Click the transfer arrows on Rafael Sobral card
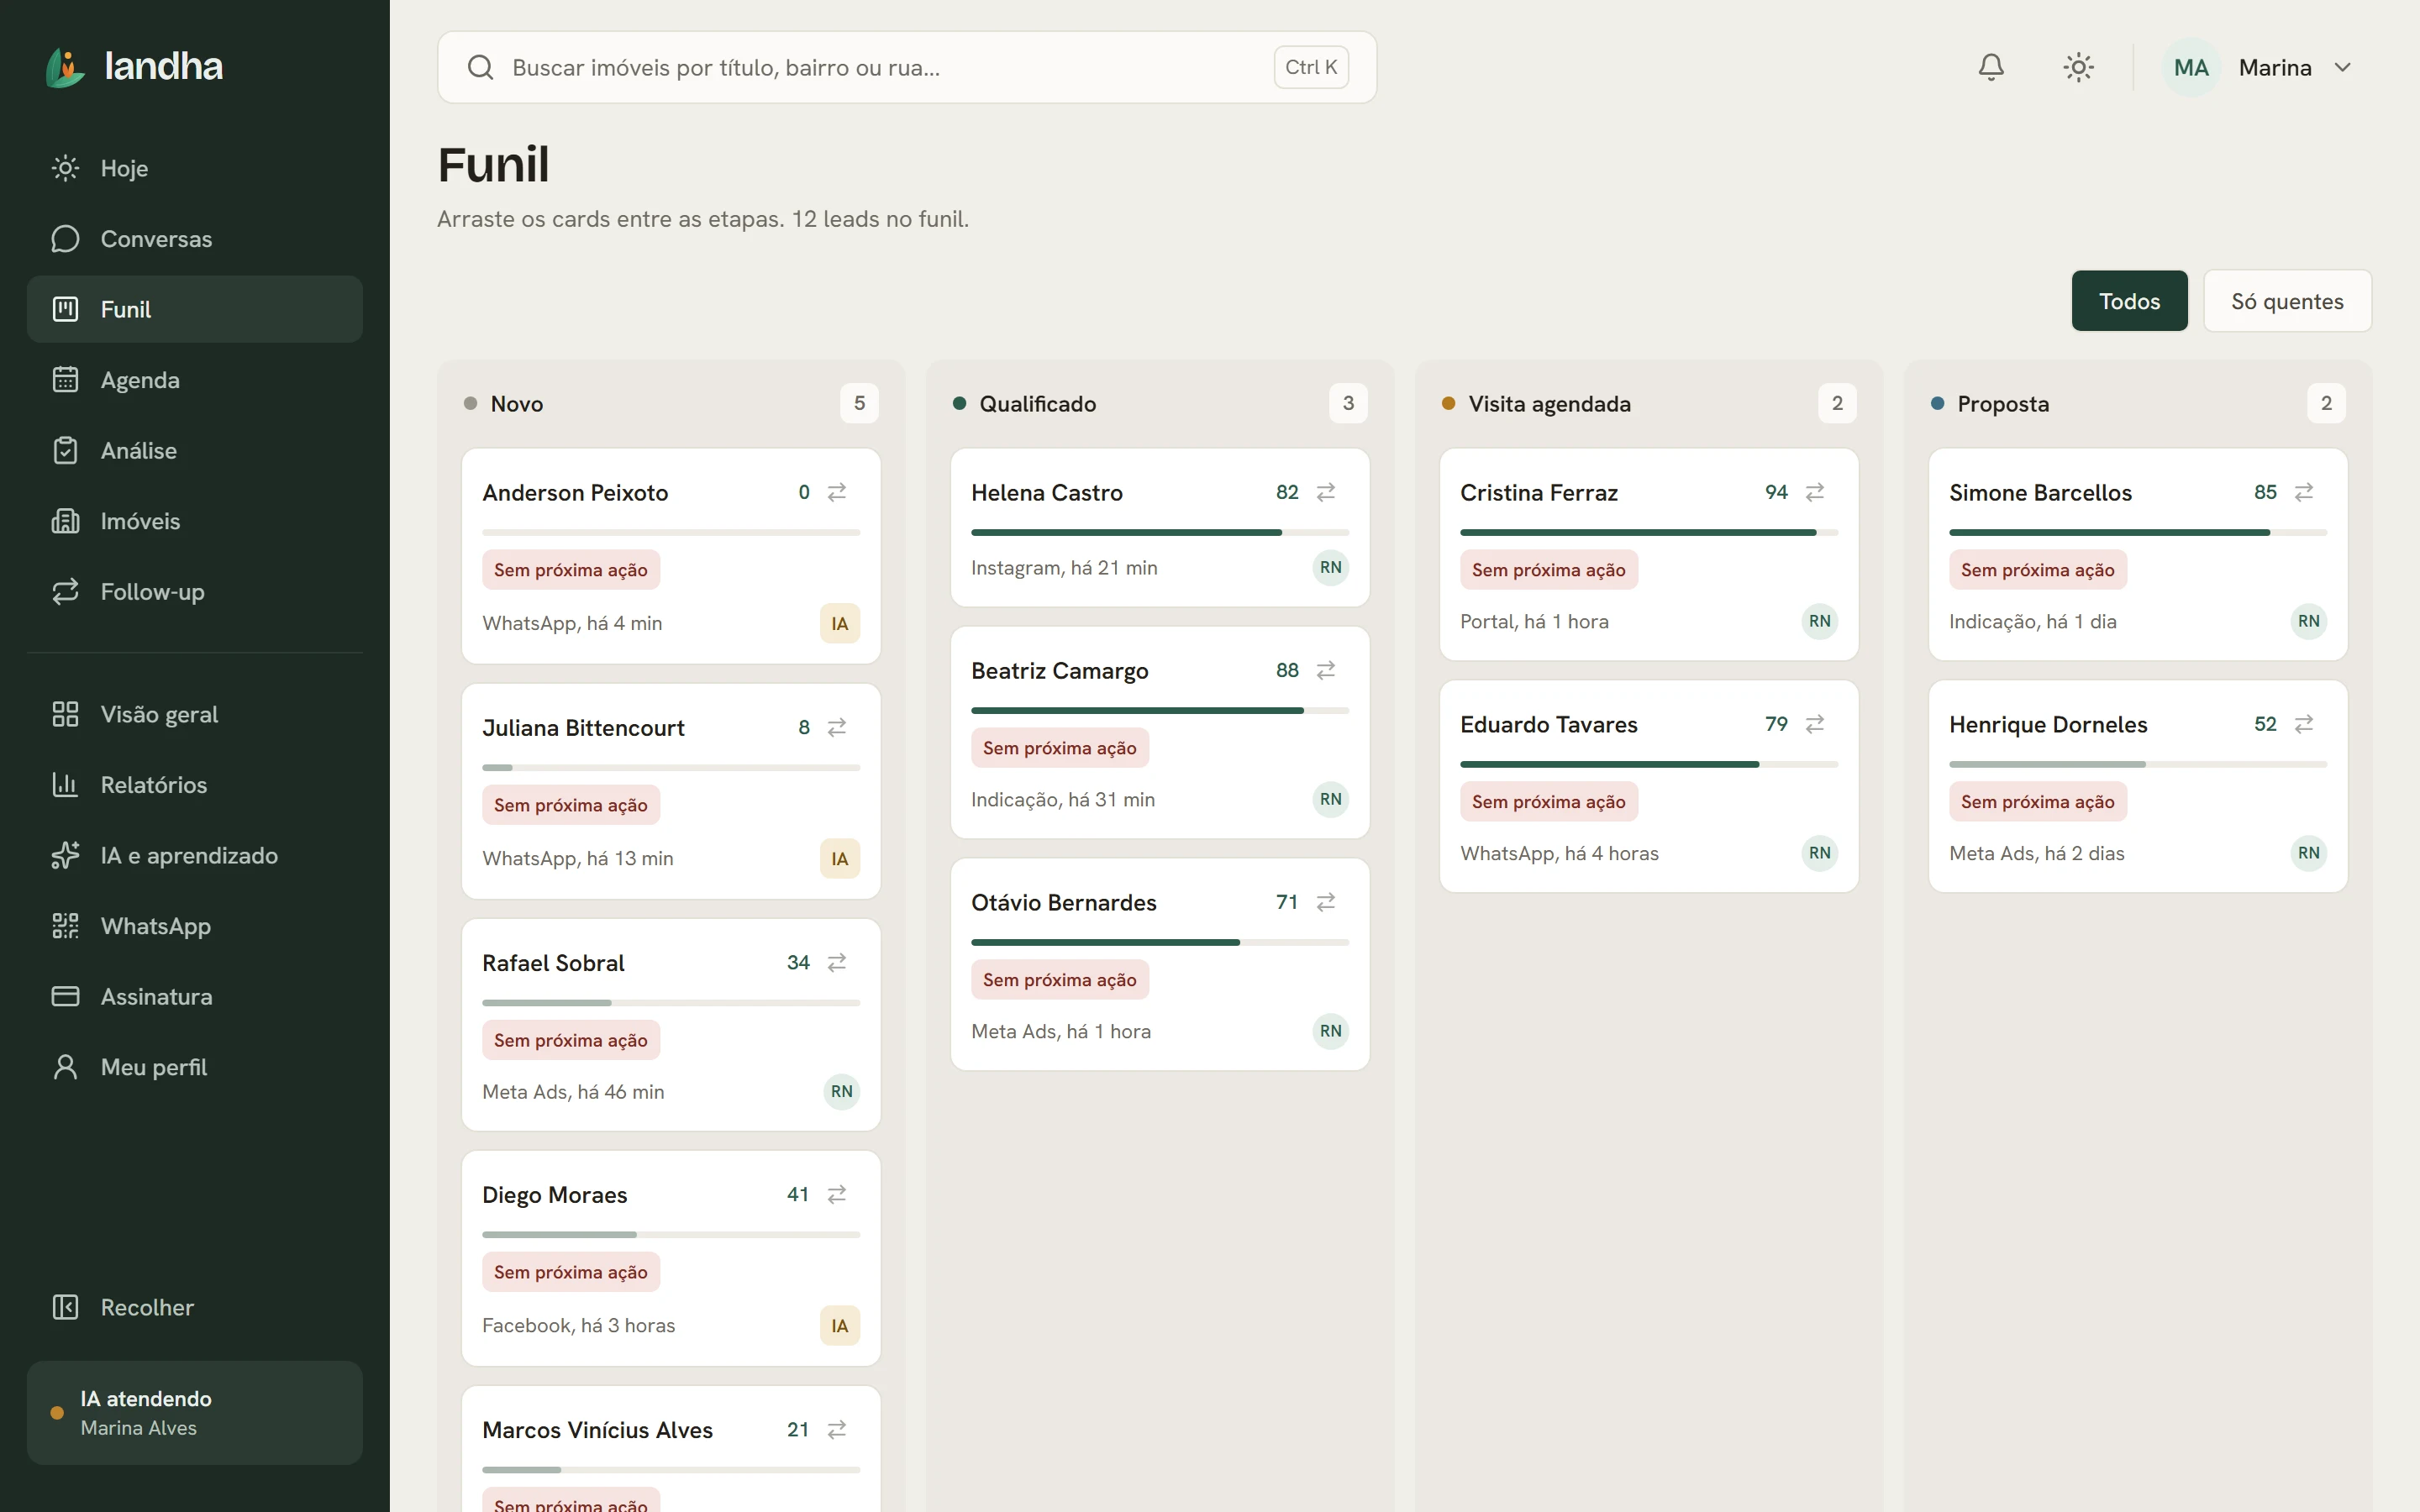Screen dimensions: 2420x1512 pos(837,962)
